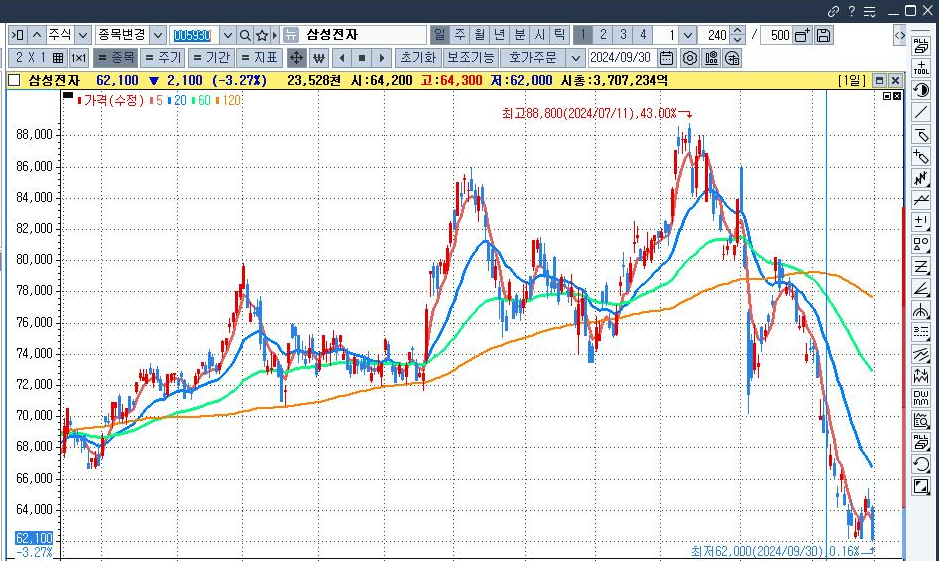The width and height of the screenshot is (939, 561).
Task: Toggle the = 주기 sync button
Action: 163,58
